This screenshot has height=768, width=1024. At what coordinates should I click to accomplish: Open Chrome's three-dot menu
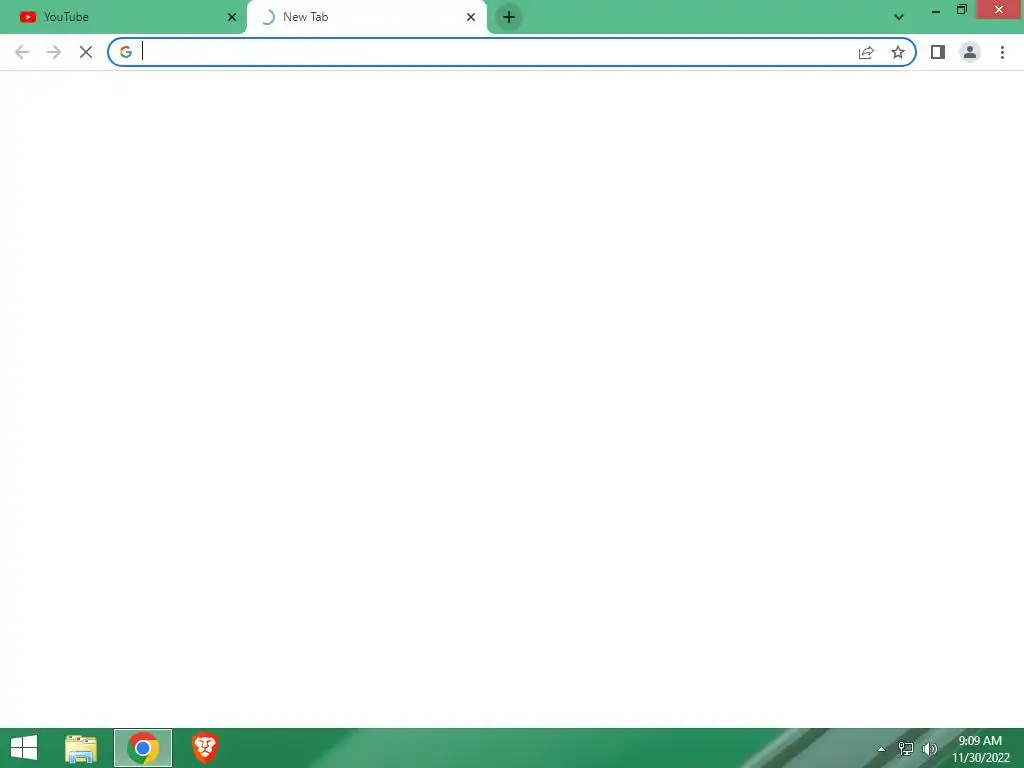(1002, 52)
